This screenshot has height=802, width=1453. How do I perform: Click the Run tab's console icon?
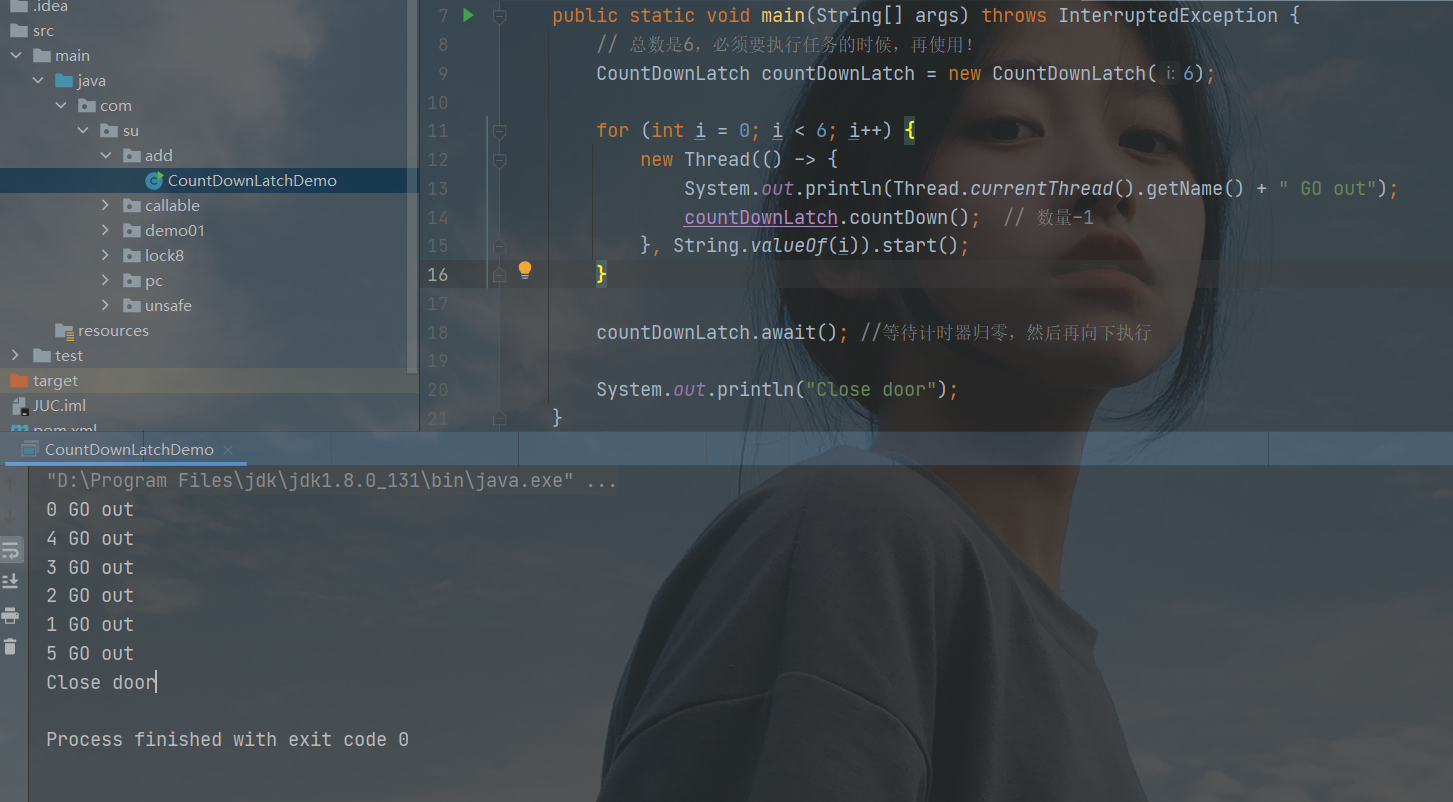(29, 450)
